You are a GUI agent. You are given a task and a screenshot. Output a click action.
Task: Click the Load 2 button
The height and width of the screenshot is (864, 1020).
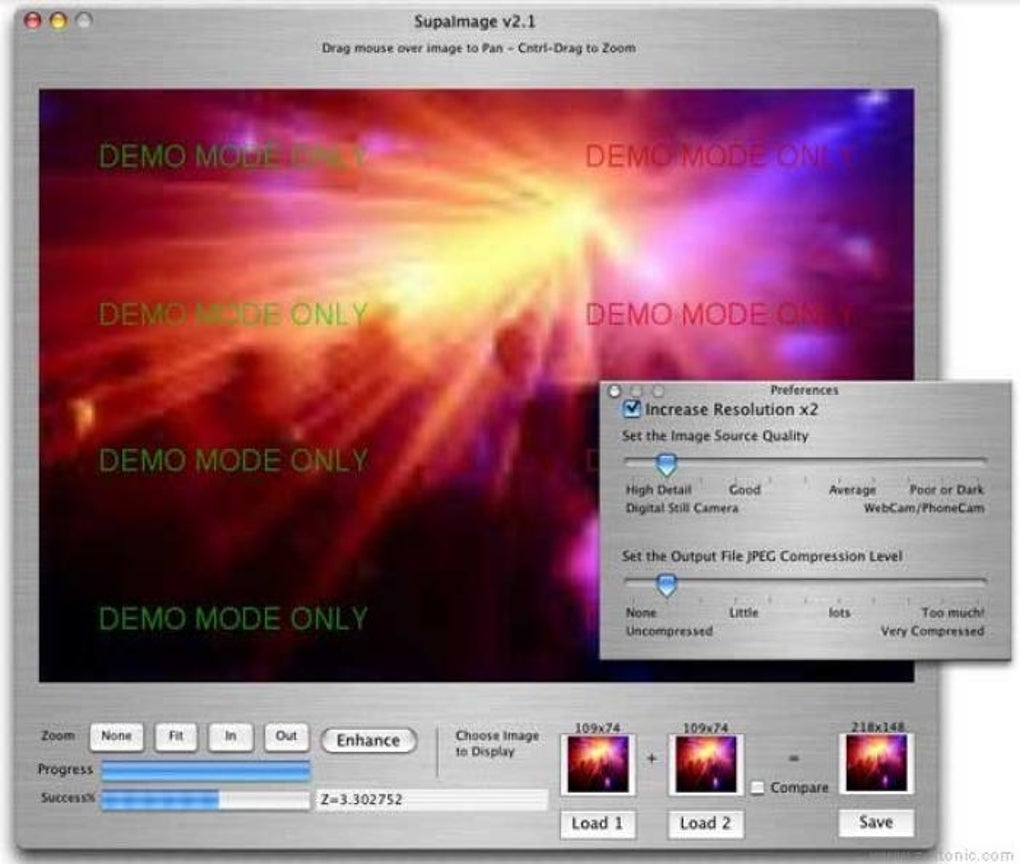pyautogui.click(x=705, y=824)
